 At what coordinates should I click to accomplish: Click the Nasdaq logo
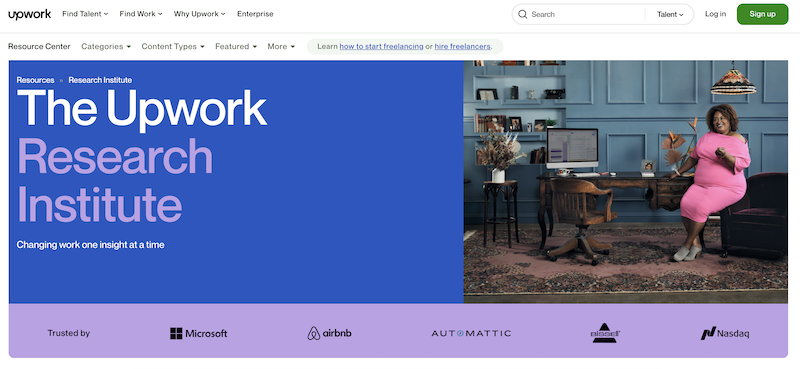point(724,333)
